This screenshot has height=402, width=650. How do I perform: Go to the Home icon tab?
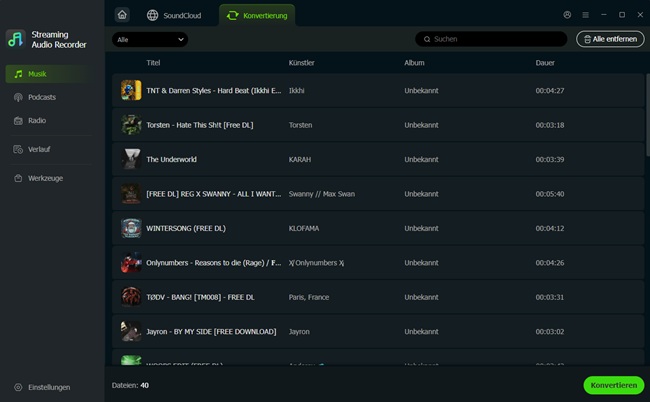coord(122,15)
